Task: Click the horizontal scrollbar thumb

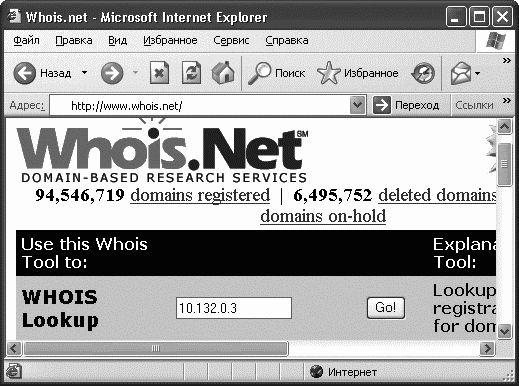Action: [x=156, y=348]
